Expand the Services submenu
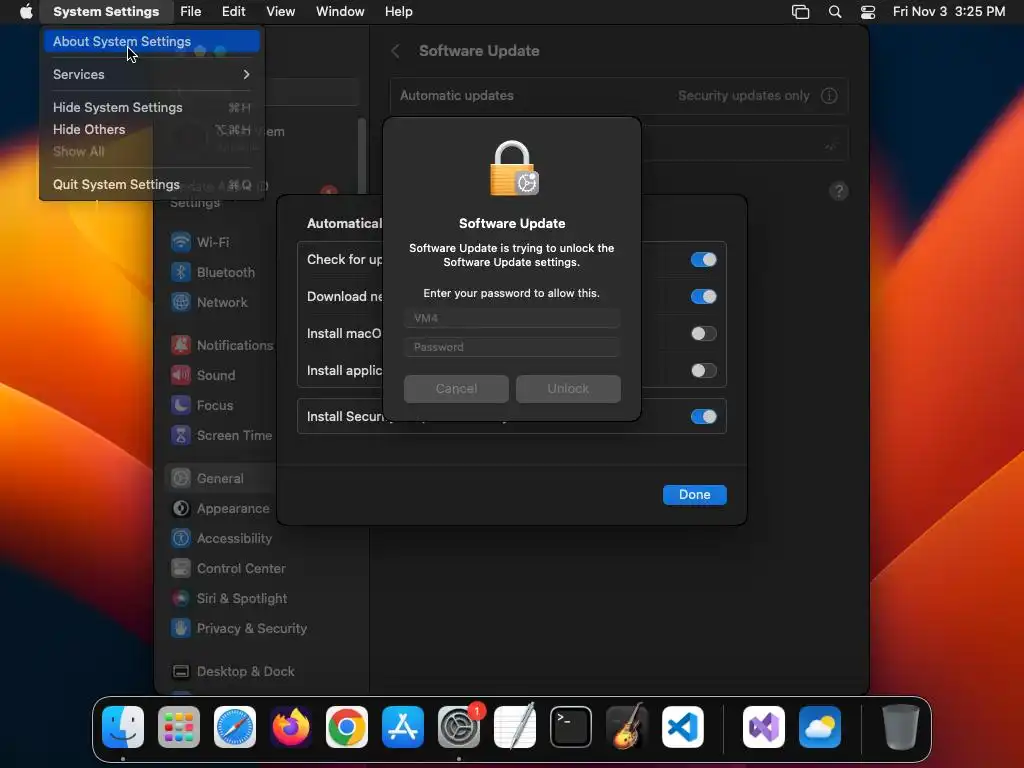Screen dimensions: 1024x768 point(152,74)
